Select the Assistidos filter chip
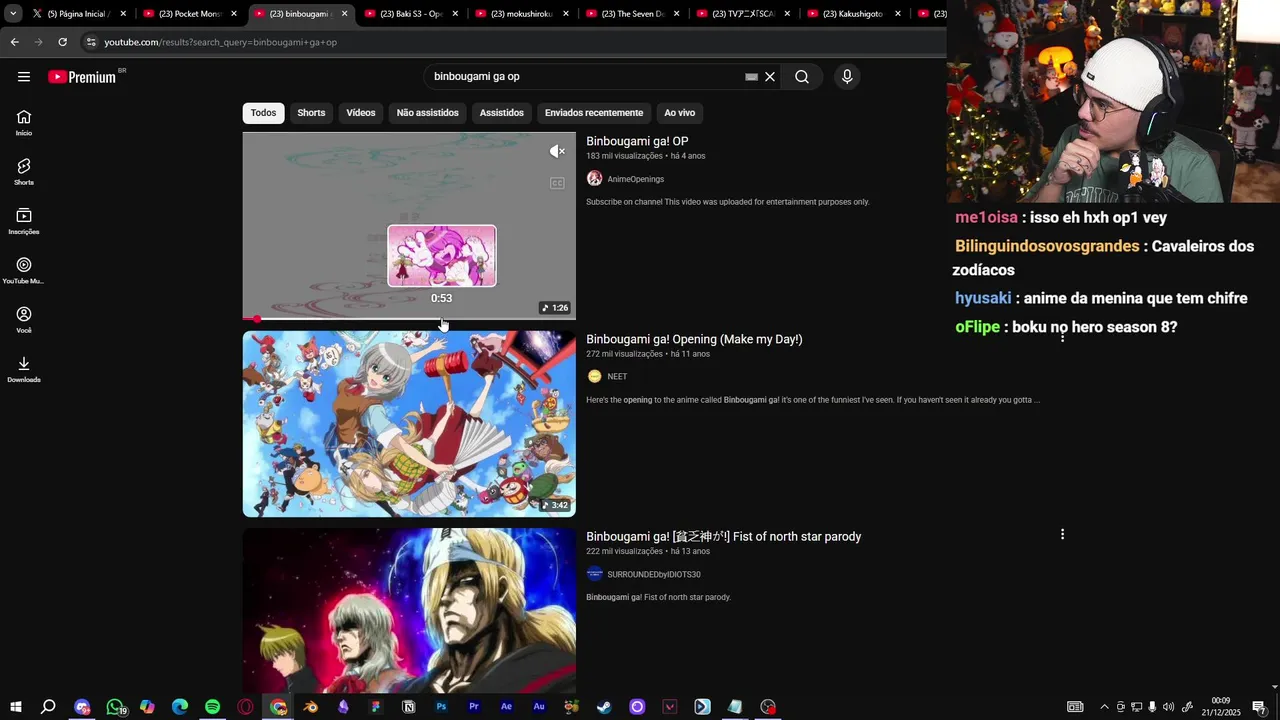 coord(501,113)
